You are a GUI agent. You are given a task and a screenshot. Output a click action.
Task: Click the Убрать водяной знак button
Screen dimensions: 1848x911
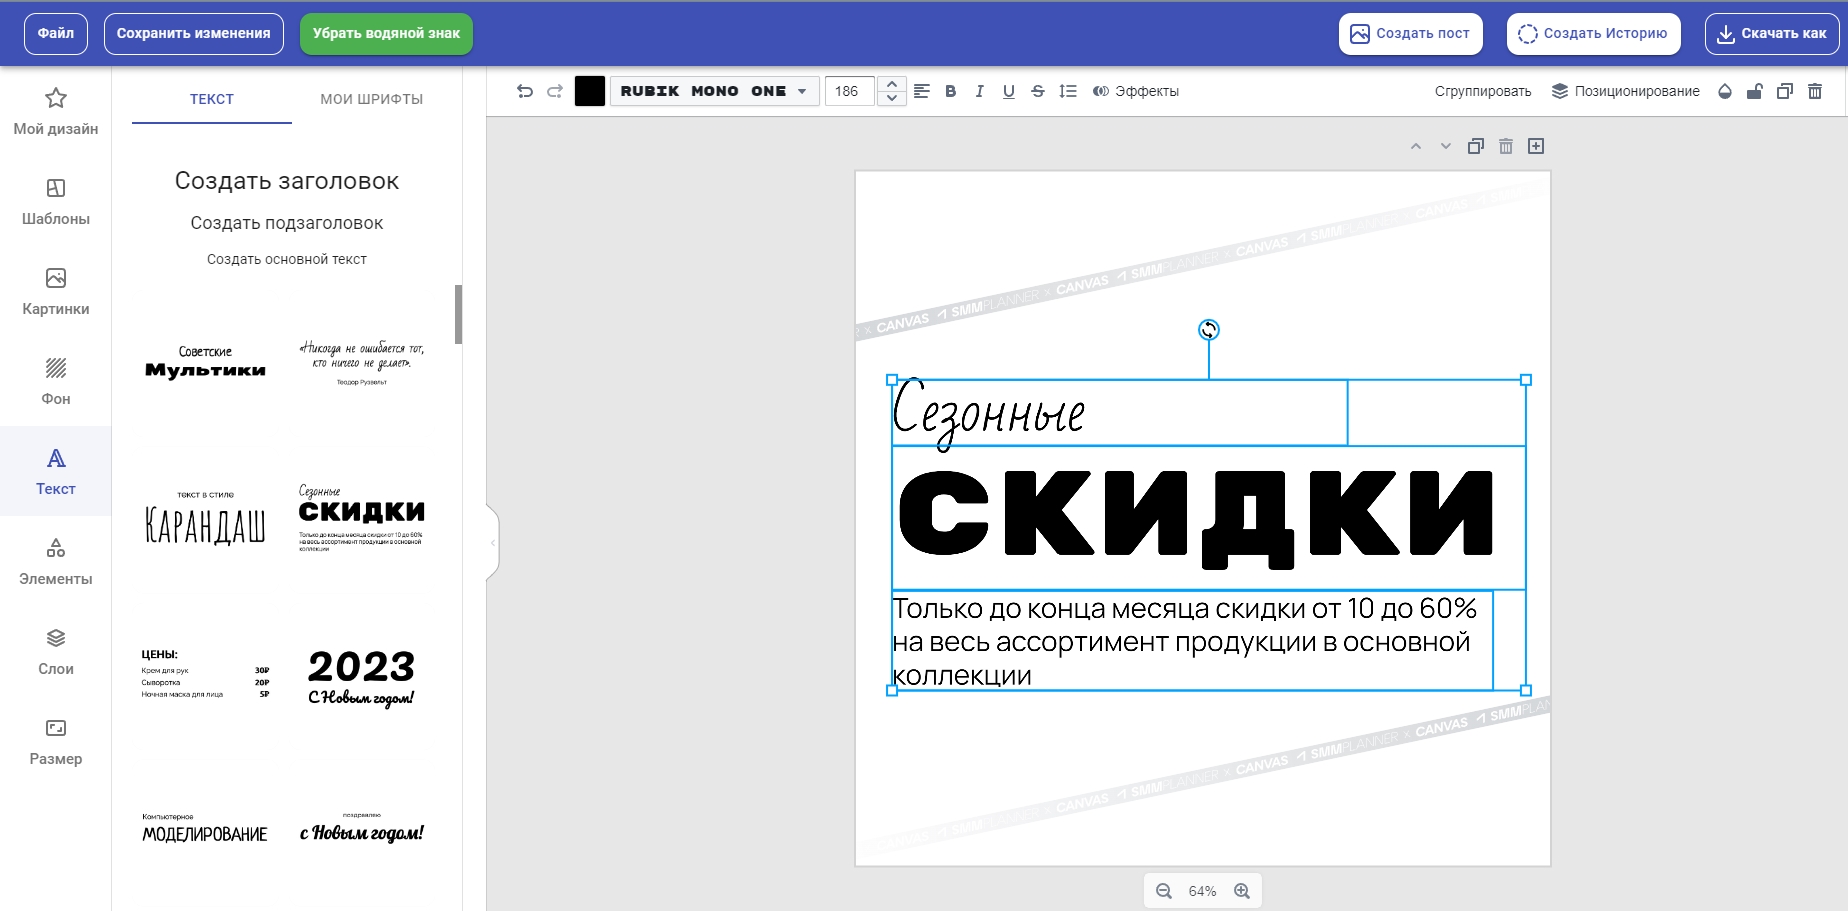(385, 33)
